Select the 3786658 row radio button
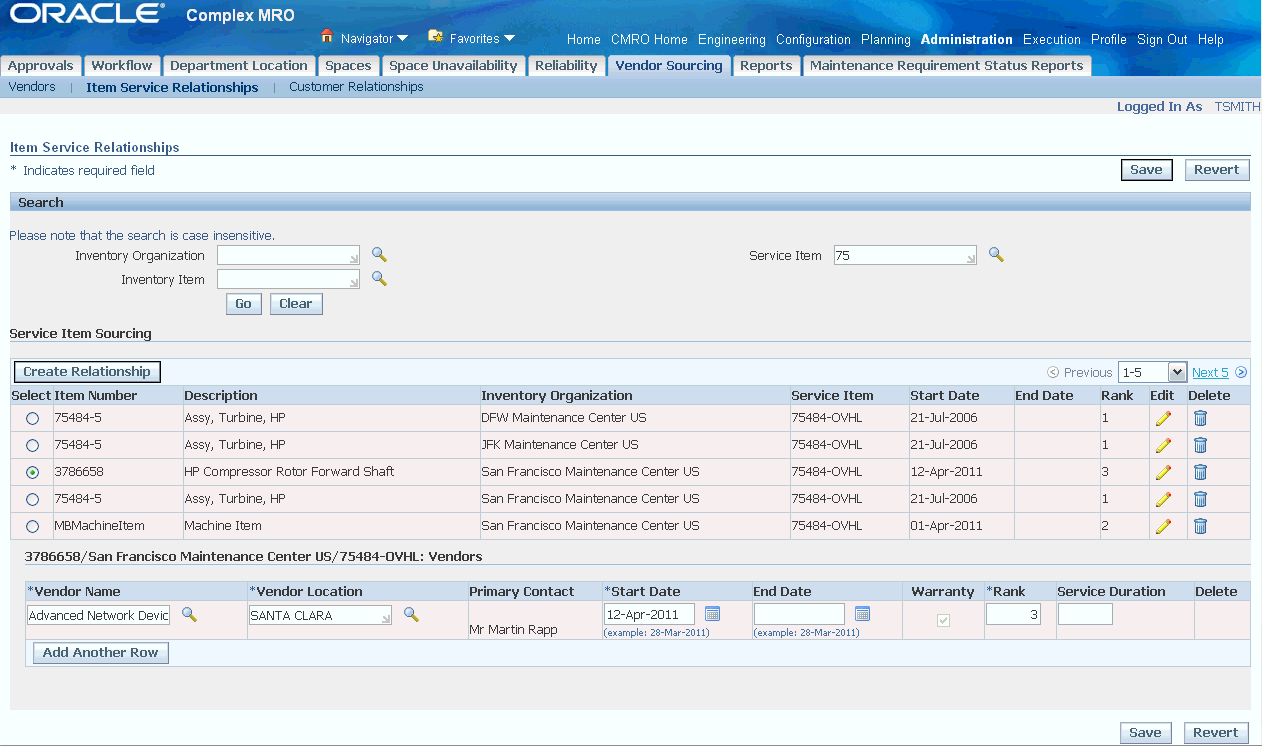 (33, 472)
